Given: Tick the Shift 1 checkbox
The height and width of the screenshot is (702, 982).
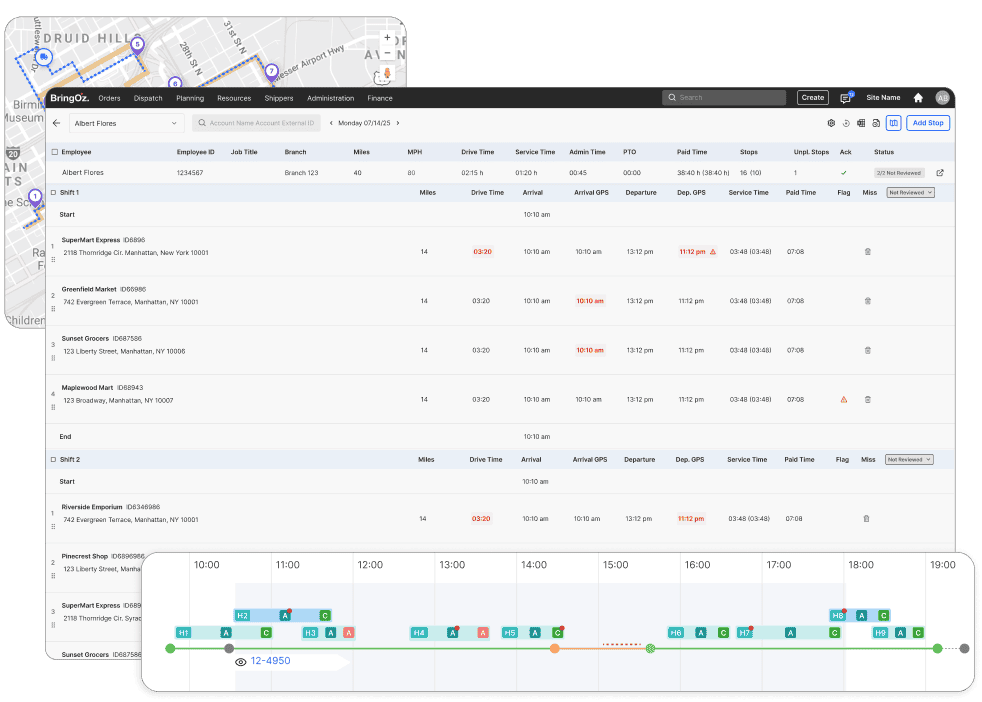Looking at the screenshot, I should click(x=53, y=193).
